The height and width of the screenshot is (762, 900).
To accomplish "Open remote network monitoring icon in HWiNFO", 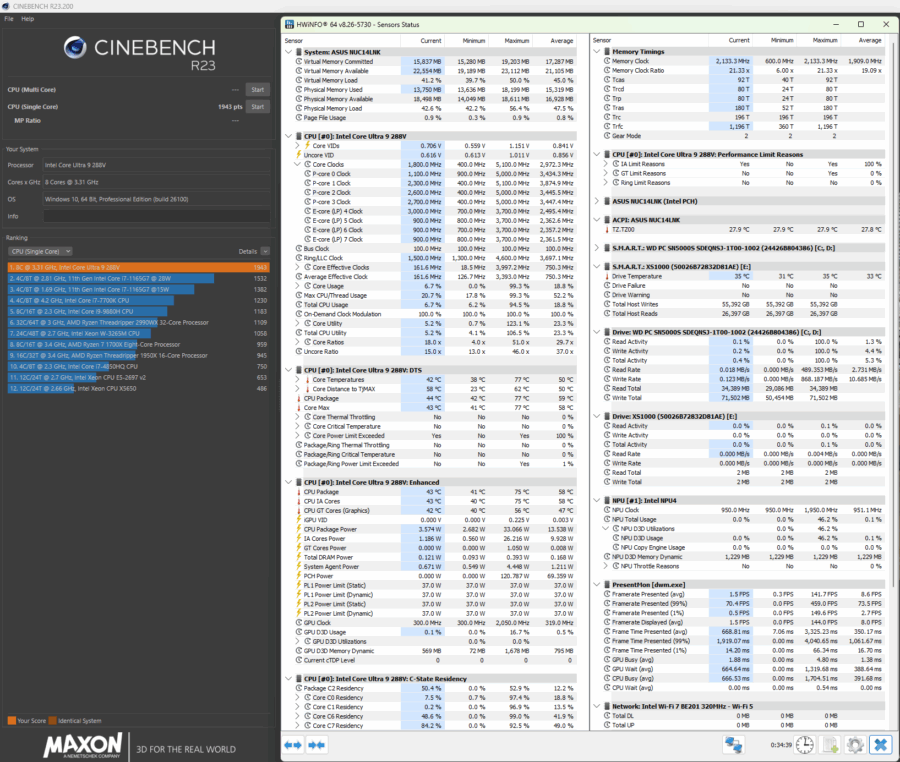I will click(x=733, y=745).
